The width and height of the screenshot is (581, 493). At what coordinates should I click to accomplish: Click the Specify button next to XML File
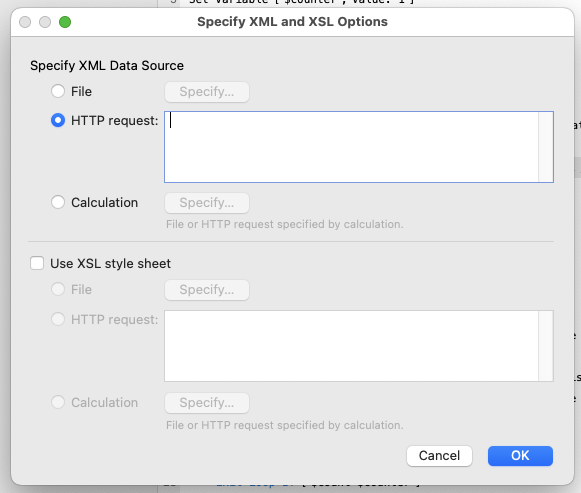tap(207, 92)
